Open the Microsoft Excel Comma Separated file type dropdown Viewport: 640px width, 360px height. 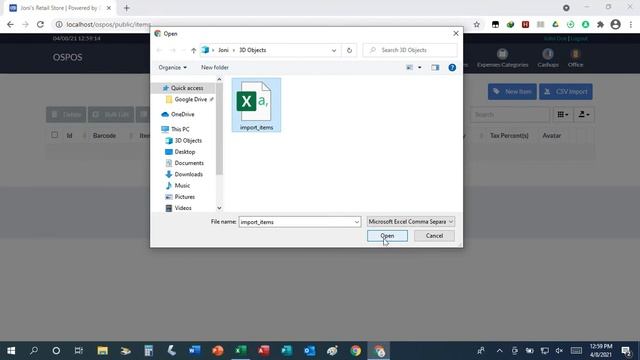[411, 222]
